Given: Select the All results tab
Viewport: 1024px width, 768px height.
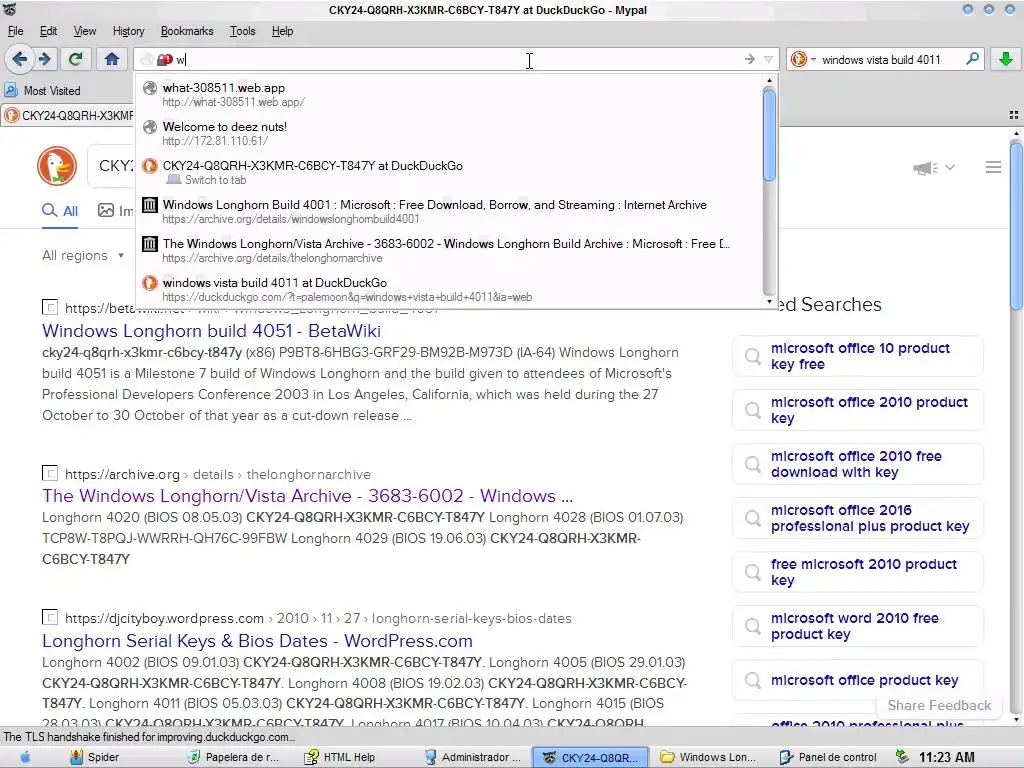Looking at the screenshot, I should tap(60, 210).
